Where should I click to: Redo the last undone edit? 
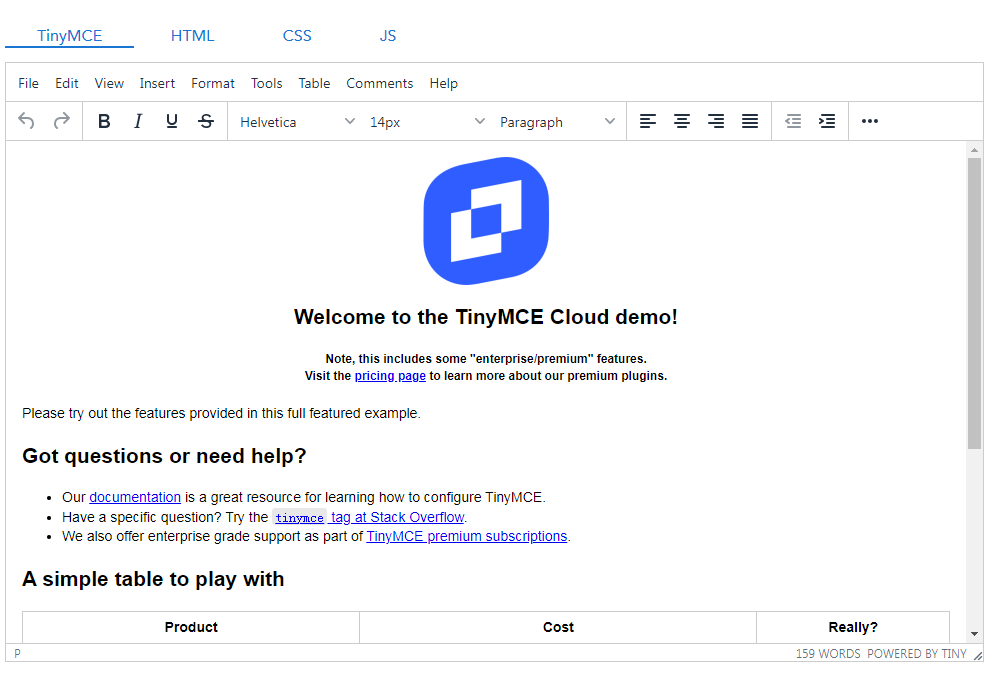coord(61,121)
